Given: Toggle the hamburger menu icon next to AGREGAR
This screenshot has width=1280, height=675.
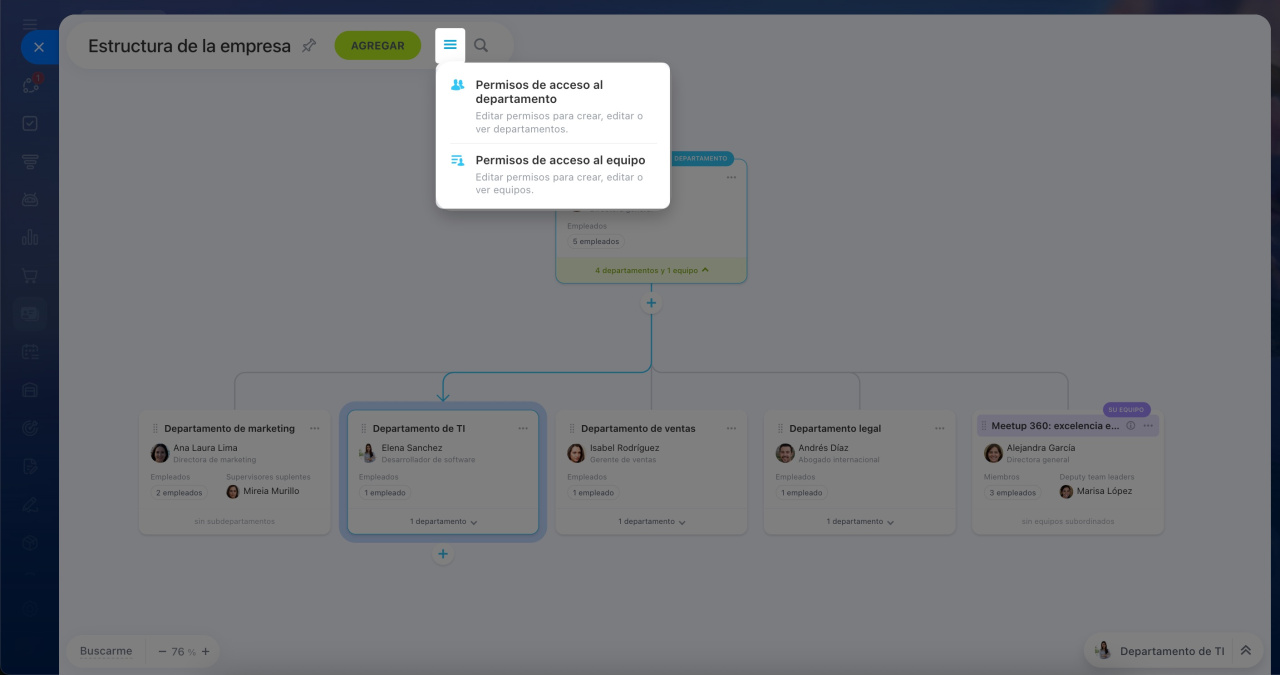Looking at the screenshot, I should (x=450, y=45).
